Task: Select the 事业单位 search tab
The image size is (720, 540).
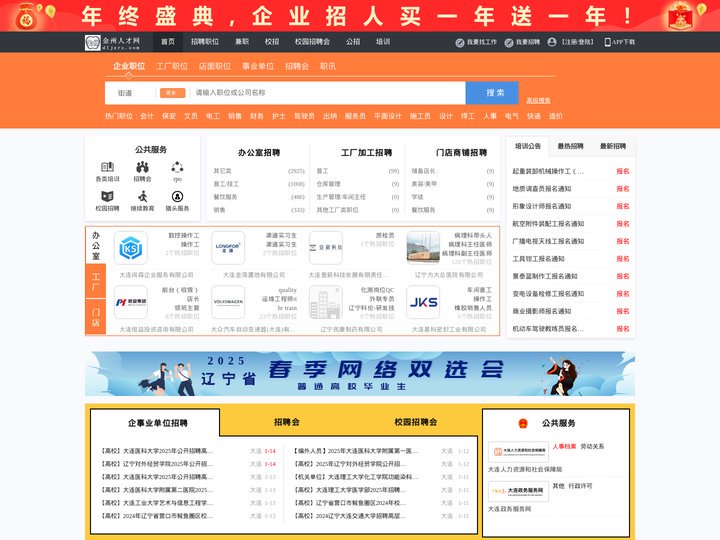Action: pyautogui.click(x=258, y=66)
